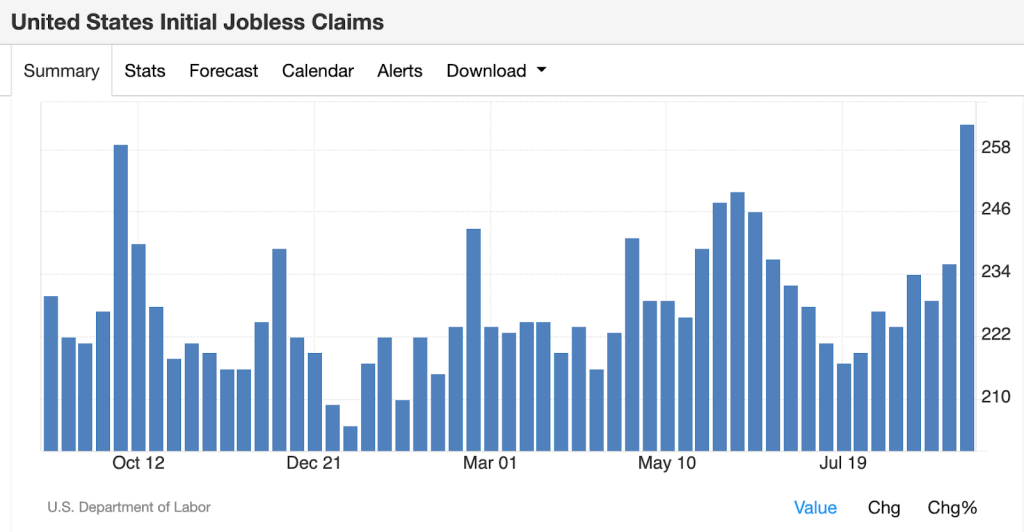Click the U.S. Department of Labor source

[x=129, y=508]
